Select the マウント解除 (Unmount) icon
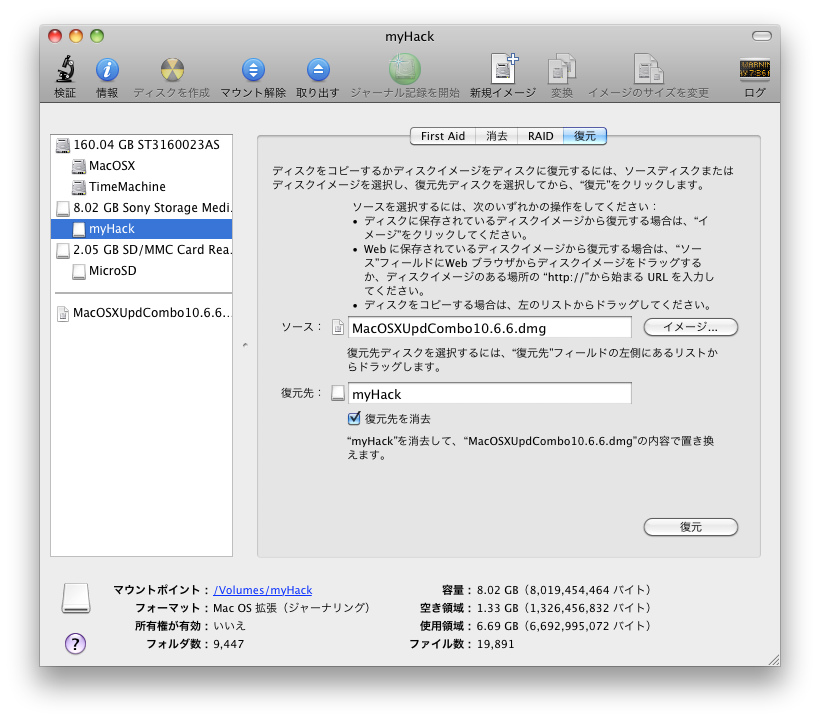The image size is (820, 721). tap(252, 72)
